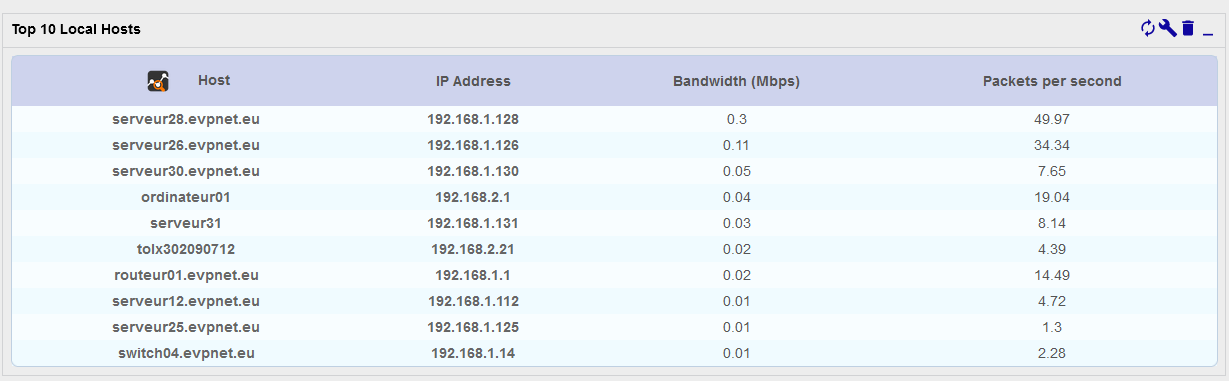Select IP address 192.168.2.1
Screen dimensions: 1229x381
[x=473, y=197]
